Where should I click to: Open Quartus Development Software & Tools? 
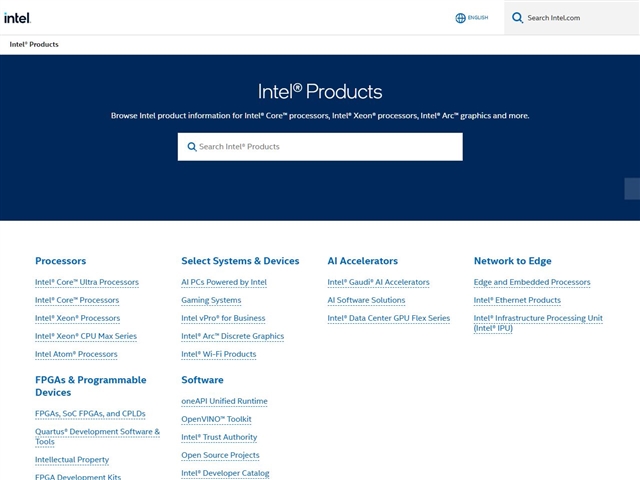click(97, 436)
